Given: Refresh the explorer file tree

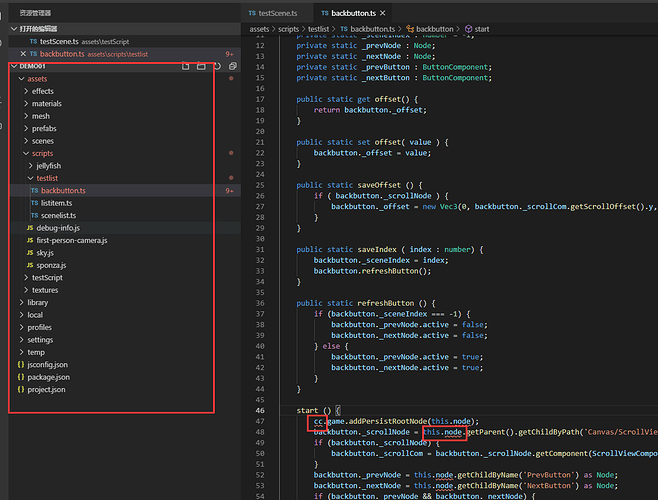Looking at the screenshot, I should click(x=217, y=66).
